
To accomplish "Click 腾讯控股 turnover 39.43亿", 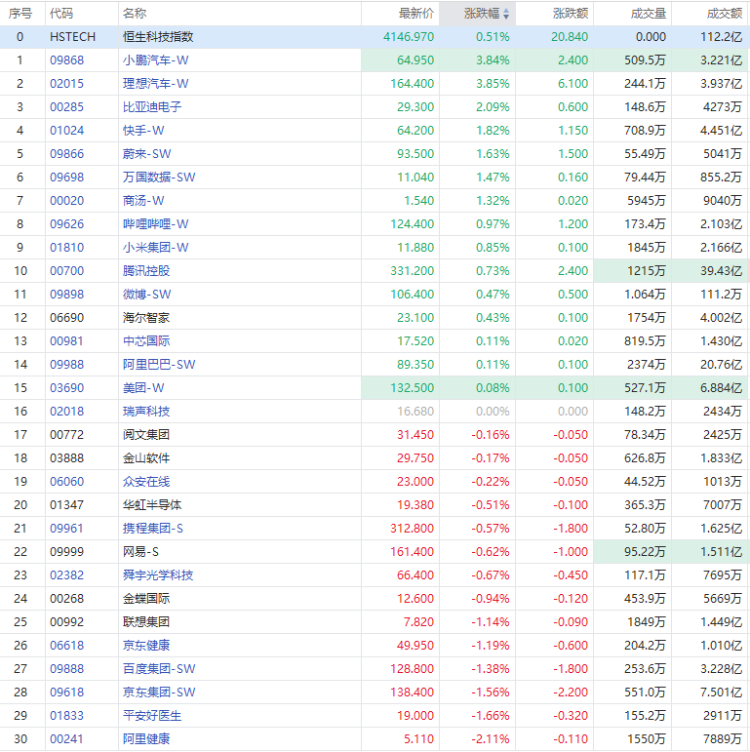I will [x=721, y=271].
